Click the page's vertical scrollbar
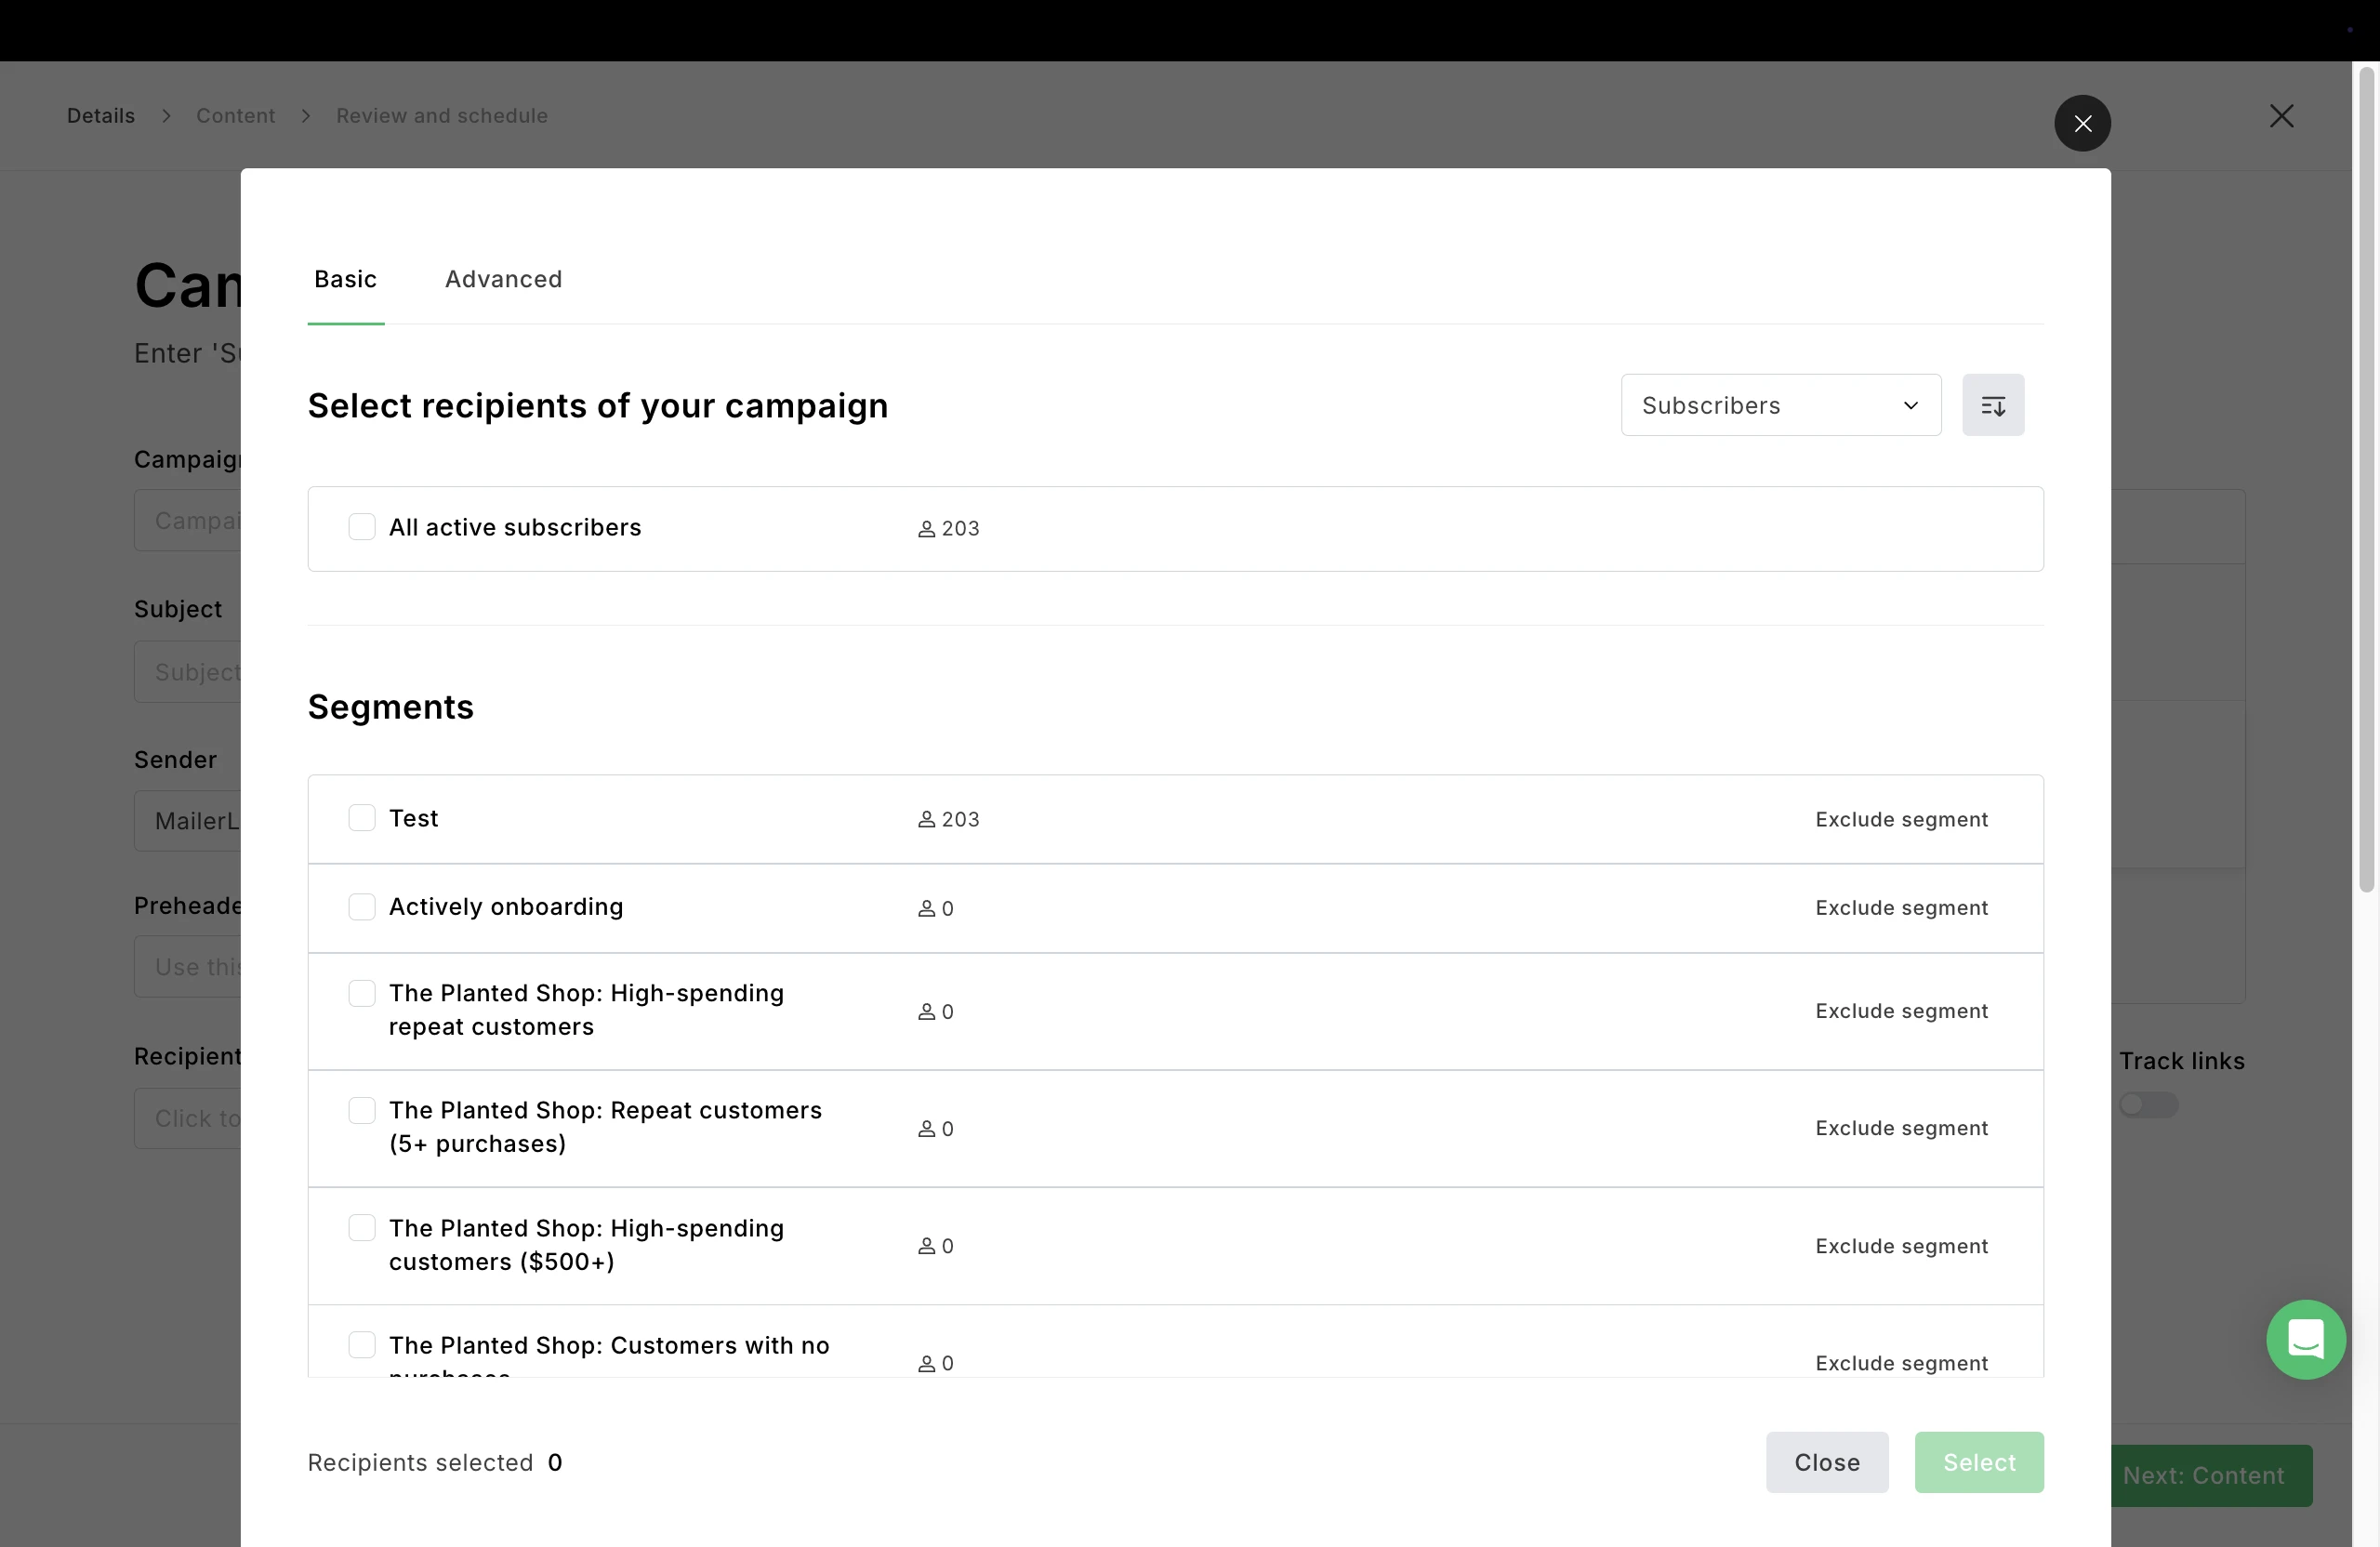 (x=2366, y=480)
